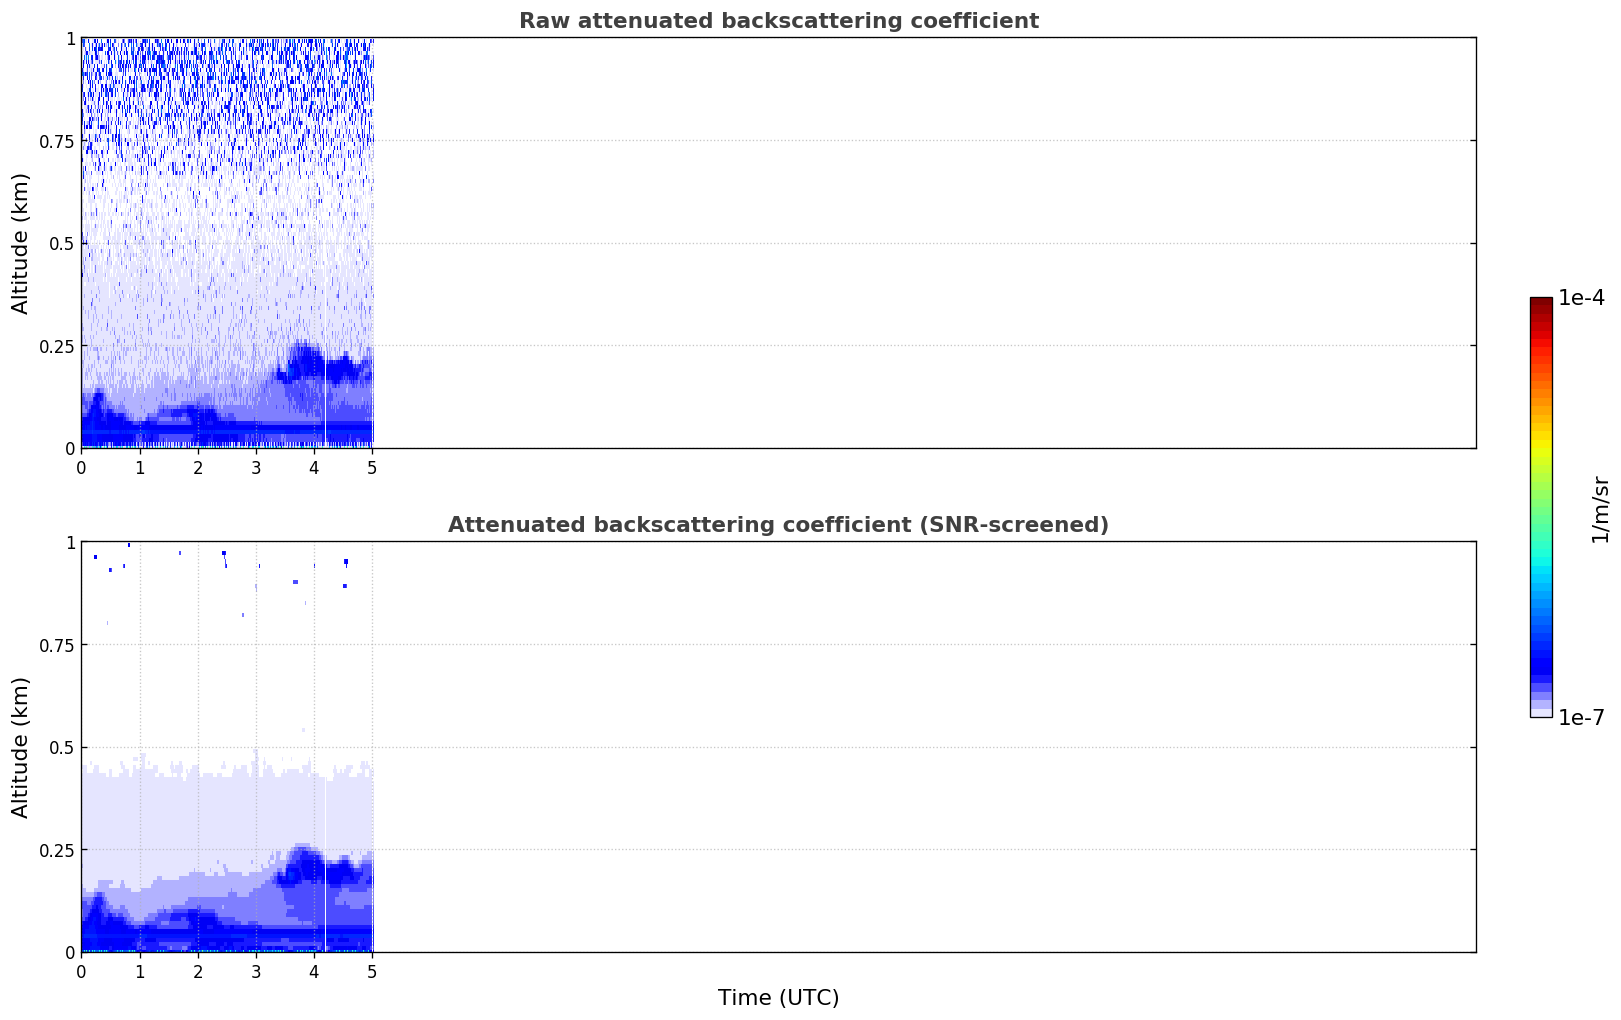Click the "1e-7" colorbar minimum label

pyautogui.click(x=1581, y=718)
